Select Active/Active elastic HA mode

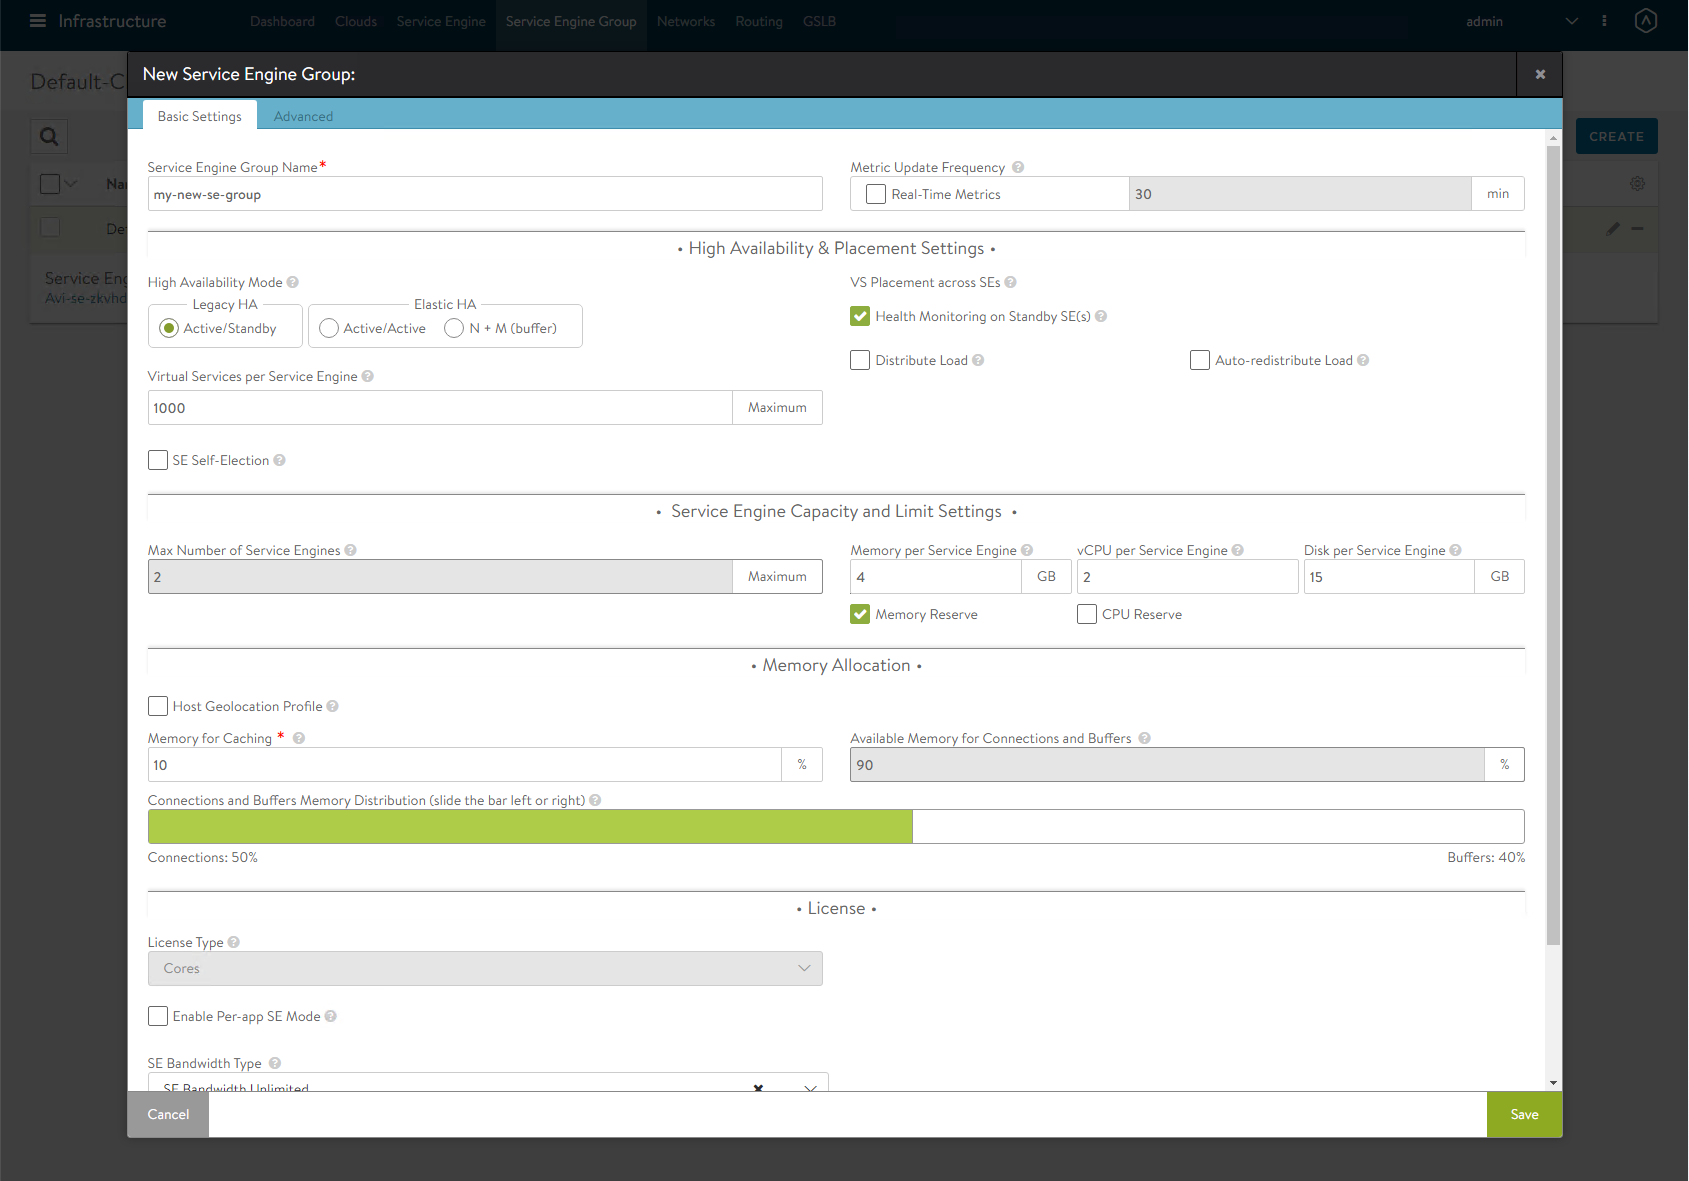tap(329, 328)
